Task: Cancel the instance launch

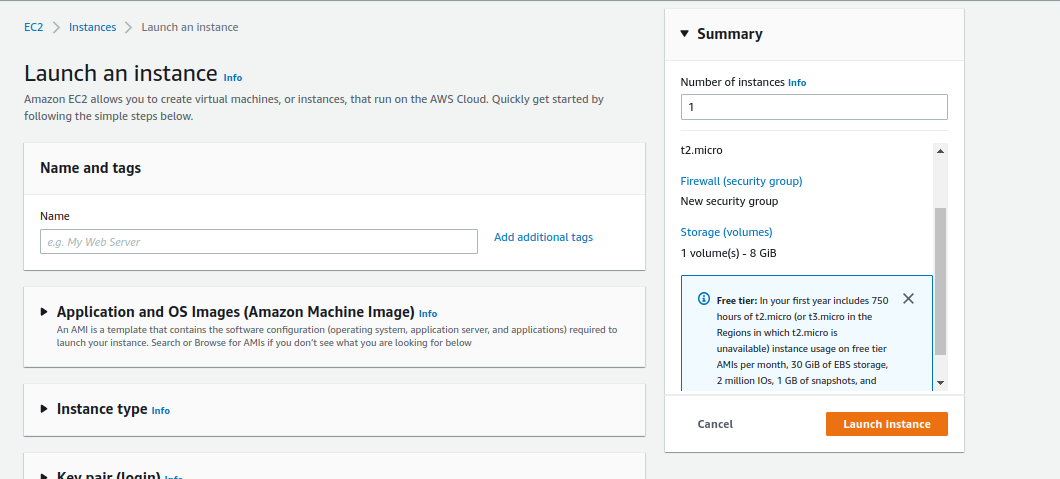Action: click(x=715, y=424)
